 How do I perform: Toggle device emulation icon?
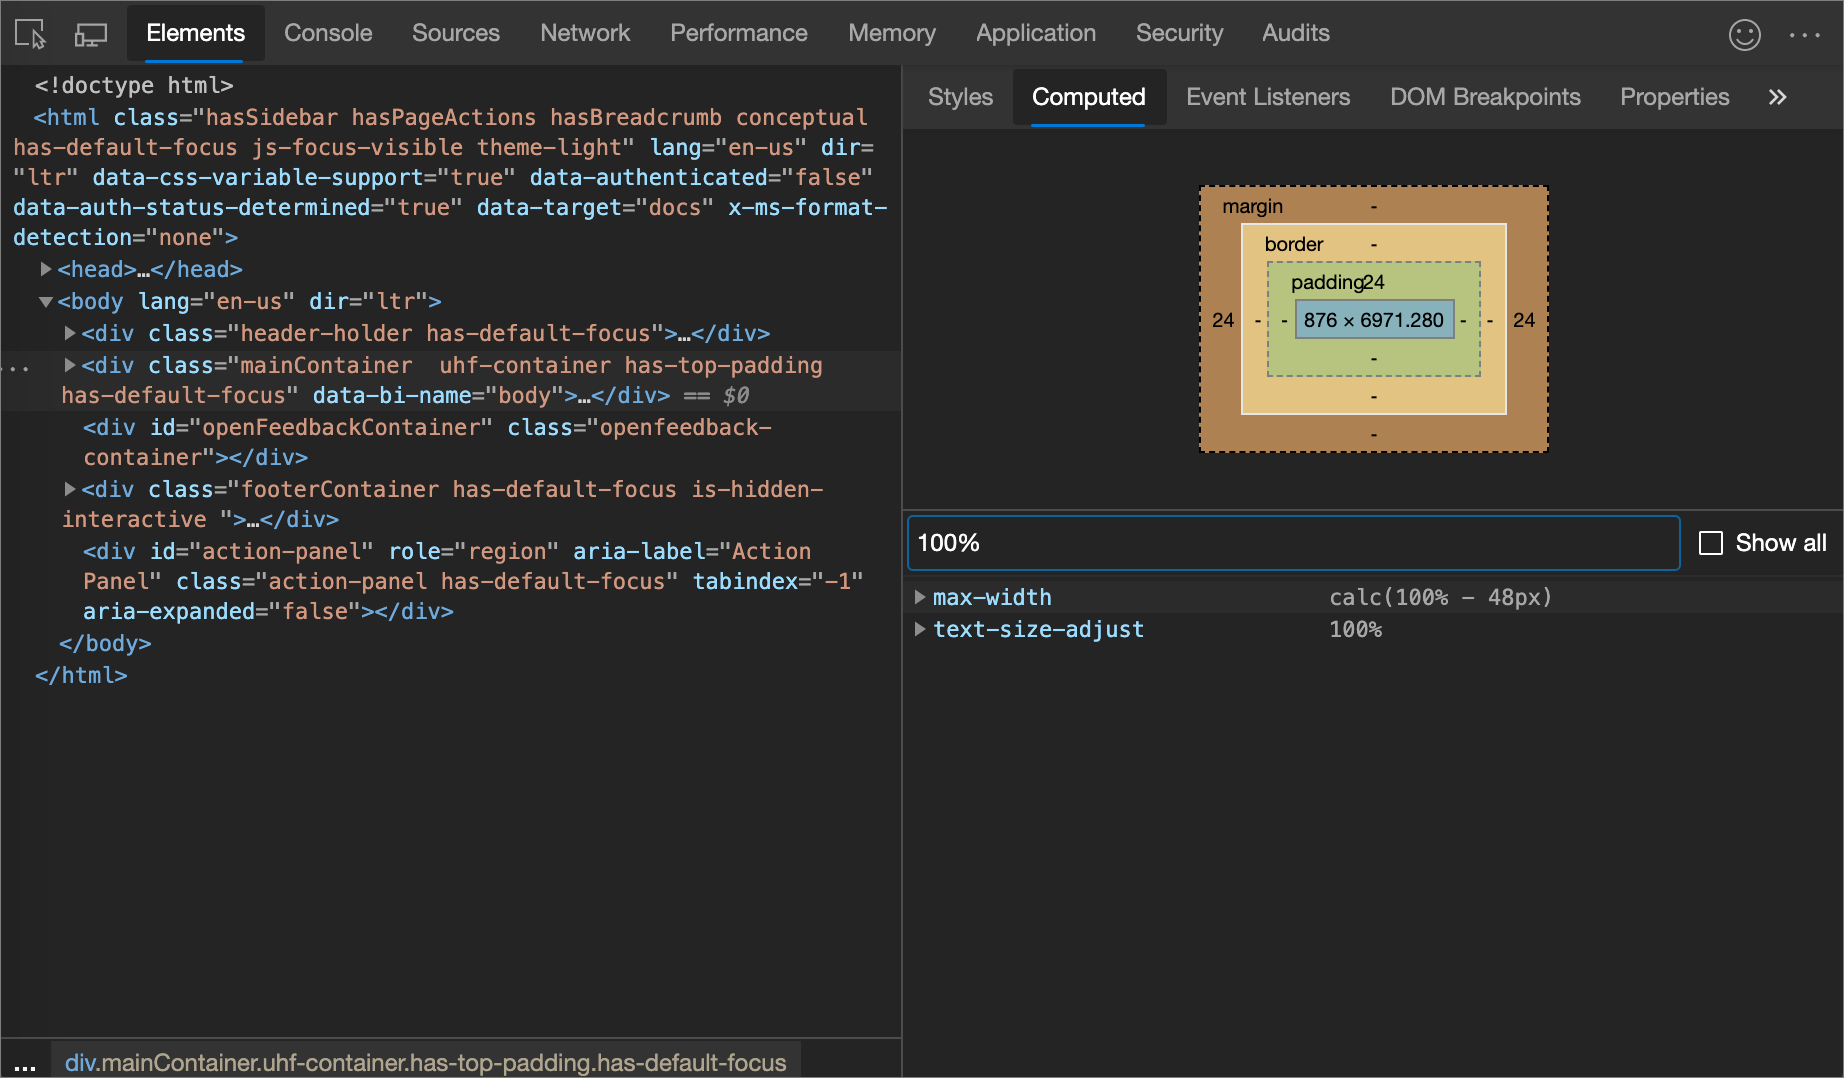coord(91,34)
